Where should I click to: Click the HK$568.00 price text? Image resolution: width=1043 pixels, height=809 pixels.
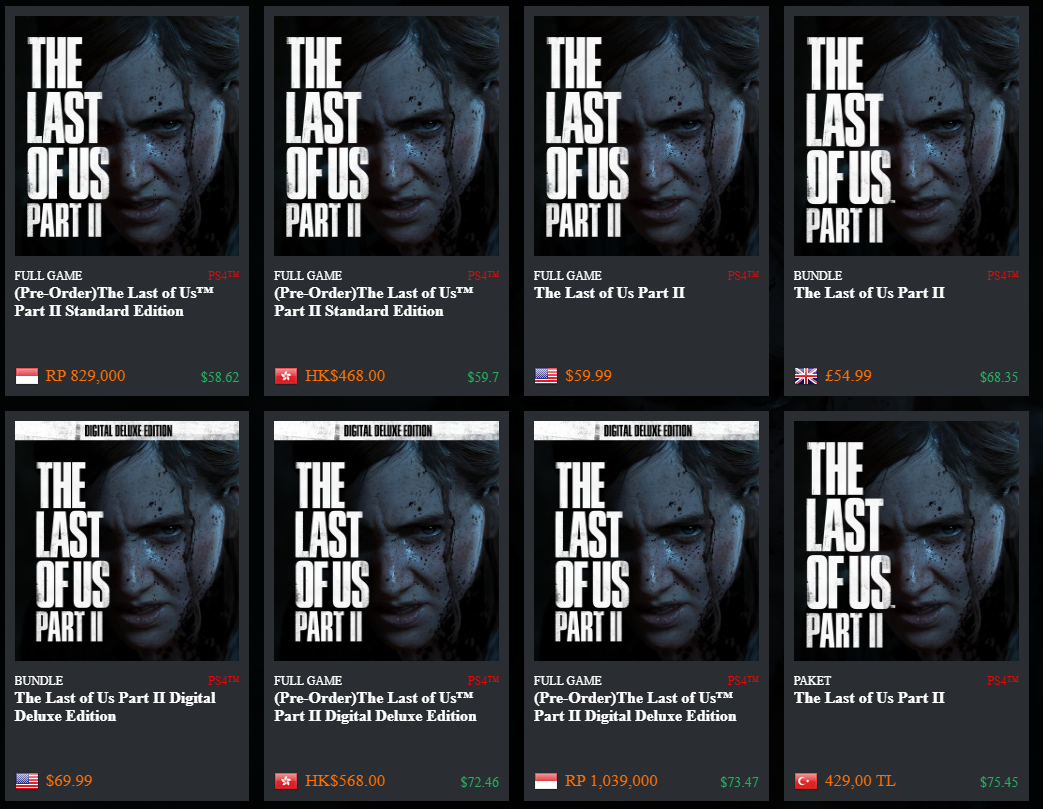coord(345,781)
